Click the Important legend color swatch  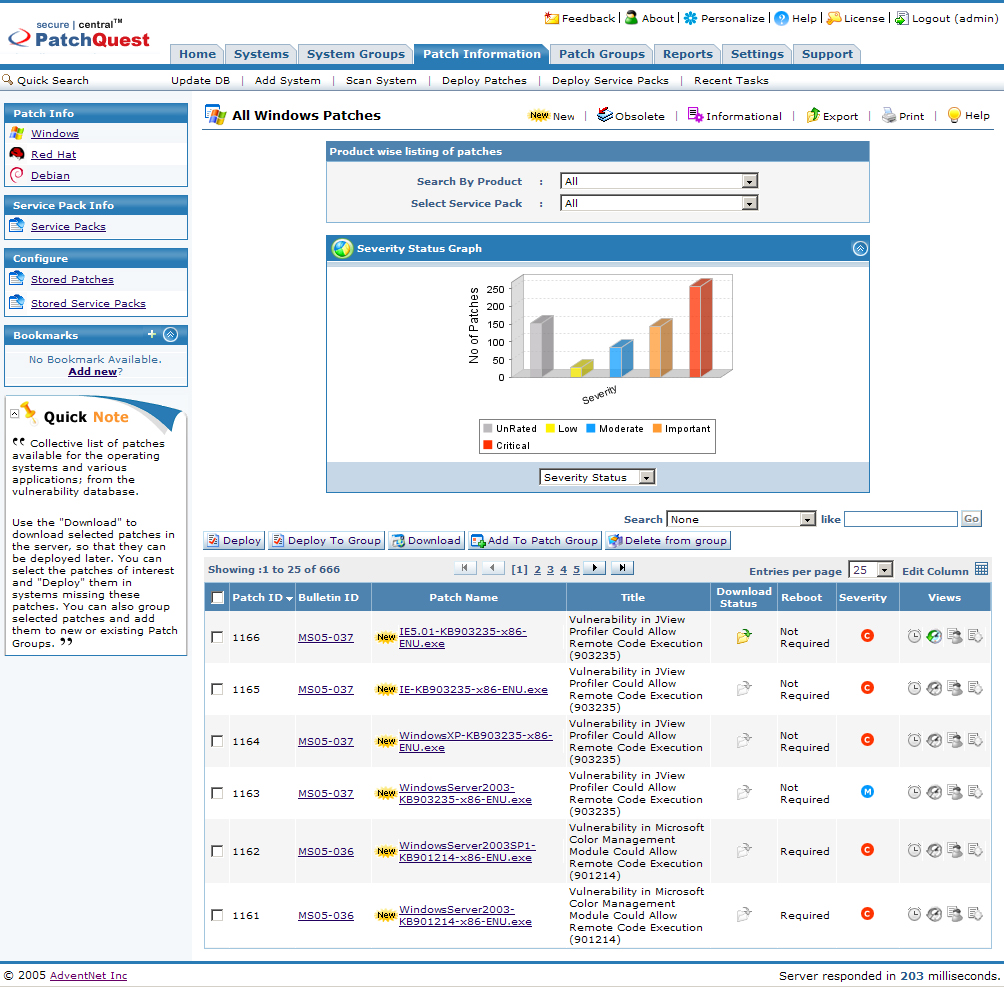(x=657, y=428)
